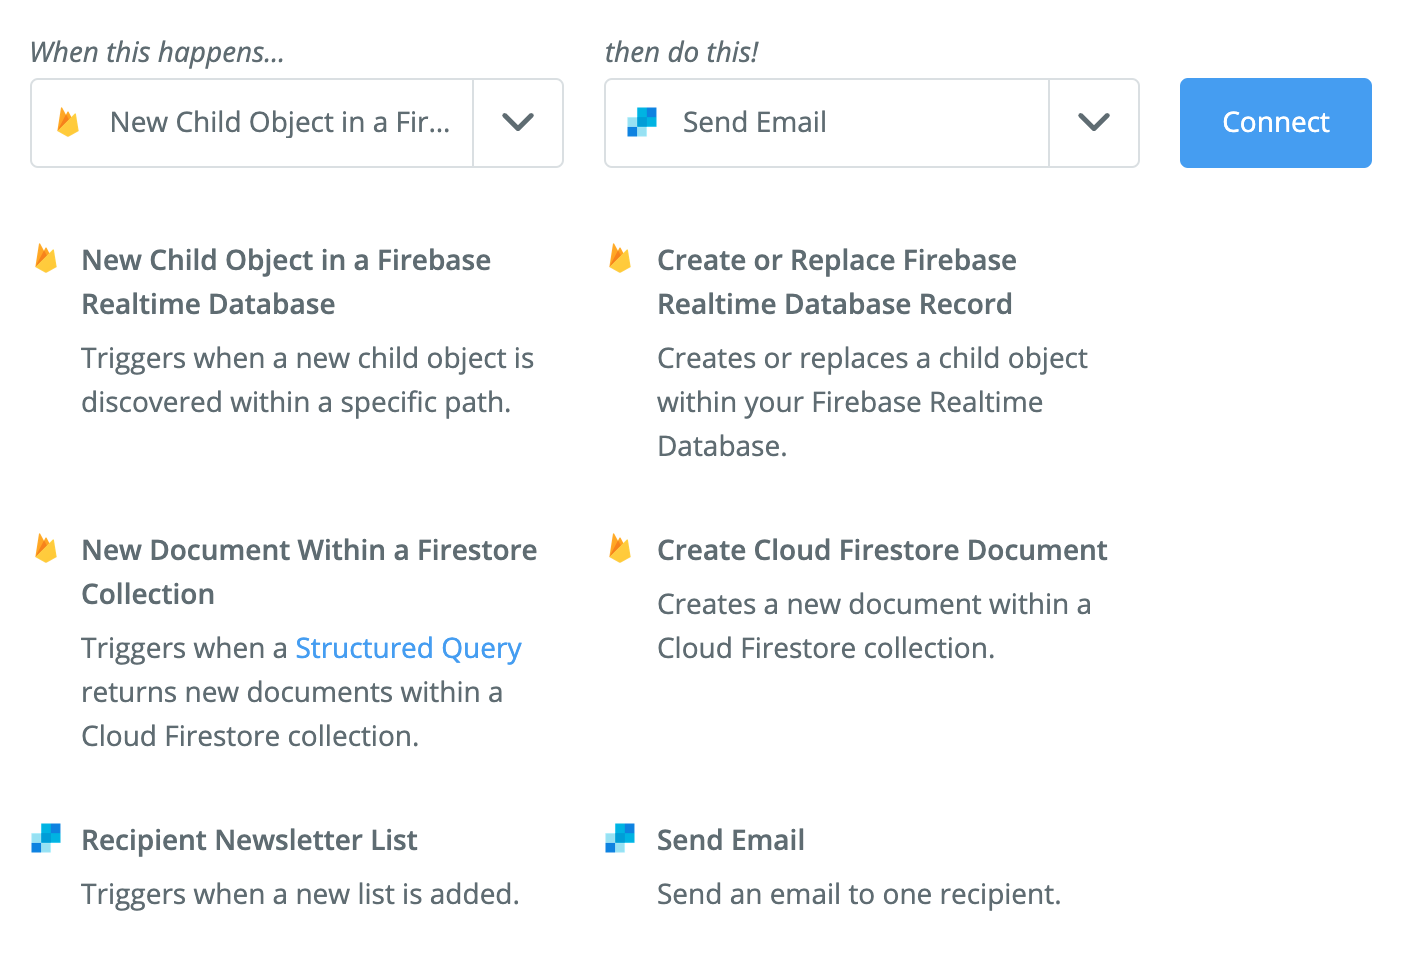Click the 'When this happens...' label
Image resolution: width=1408 pixels, height=956 pixels.
click(157, 52)
